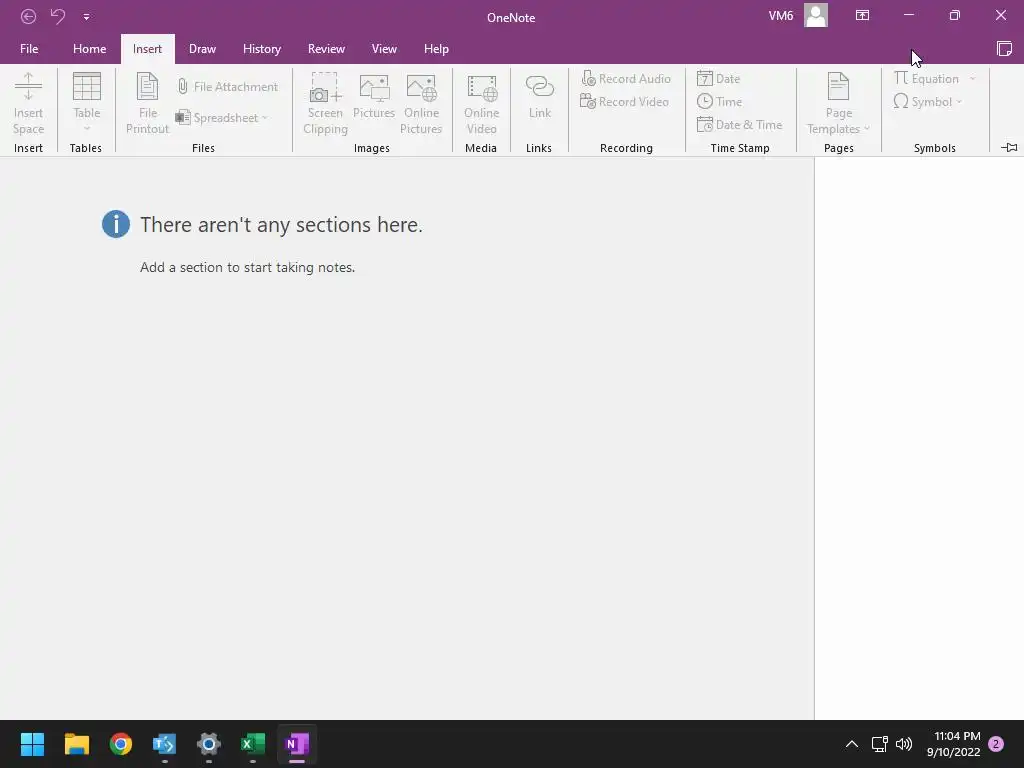Open Online Pictures search
The image size is (1024, 768).
click(421, 103)
